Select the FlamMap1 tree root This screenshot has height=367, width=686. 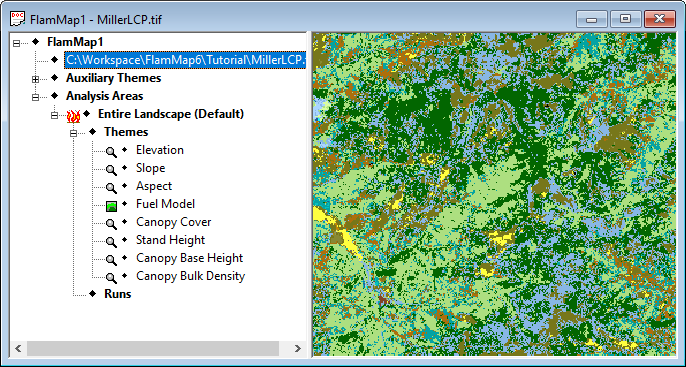coord(75,42)
